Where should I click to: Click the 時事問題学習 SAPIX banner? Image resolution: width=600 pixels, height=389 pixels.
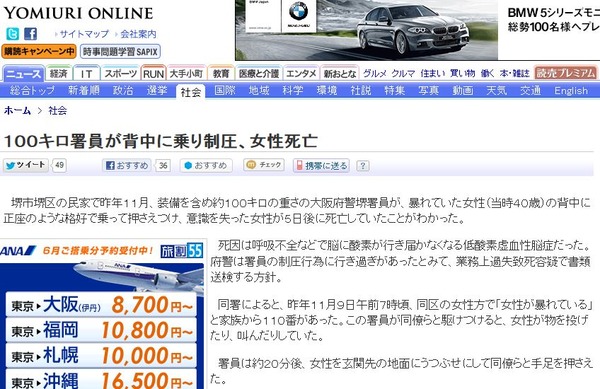click(x=120, y=51)
